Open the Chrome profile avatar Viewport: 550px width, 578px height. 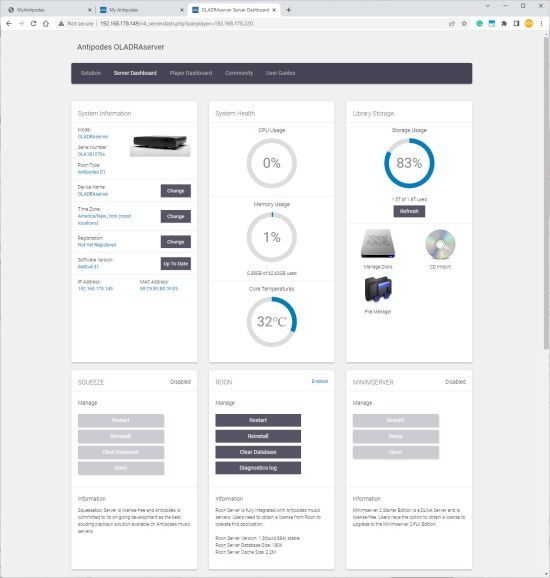point(529,24)
